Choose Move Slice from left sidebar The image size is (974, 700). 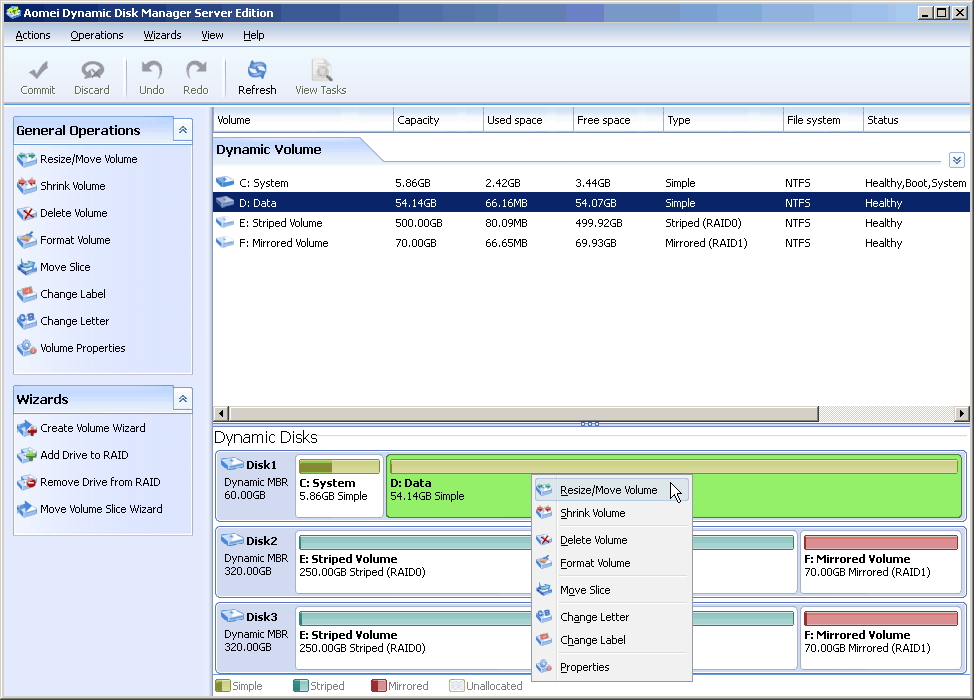coord(65,267)
